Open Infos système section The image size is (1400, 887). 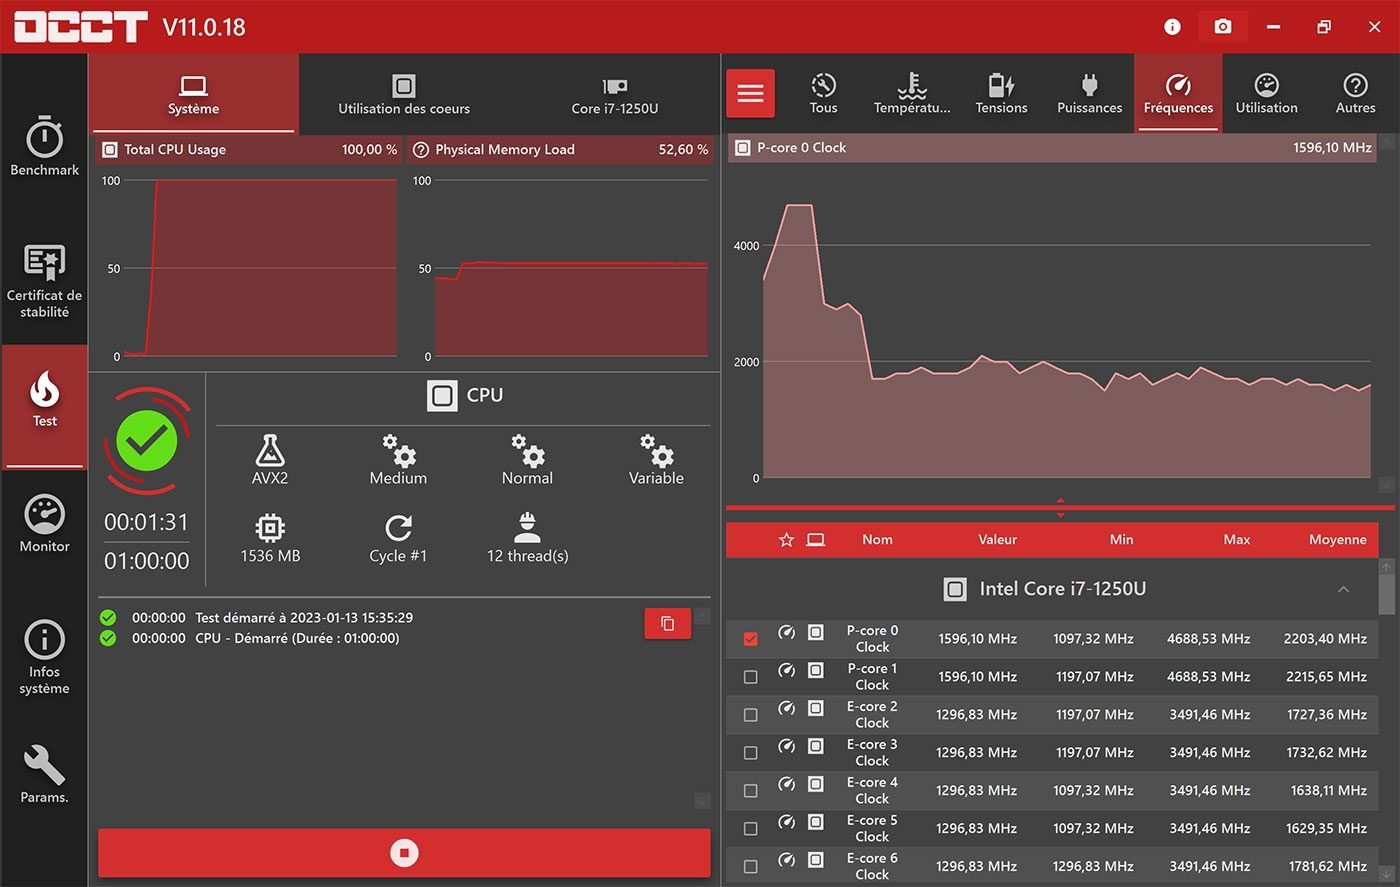coord(44,657)
